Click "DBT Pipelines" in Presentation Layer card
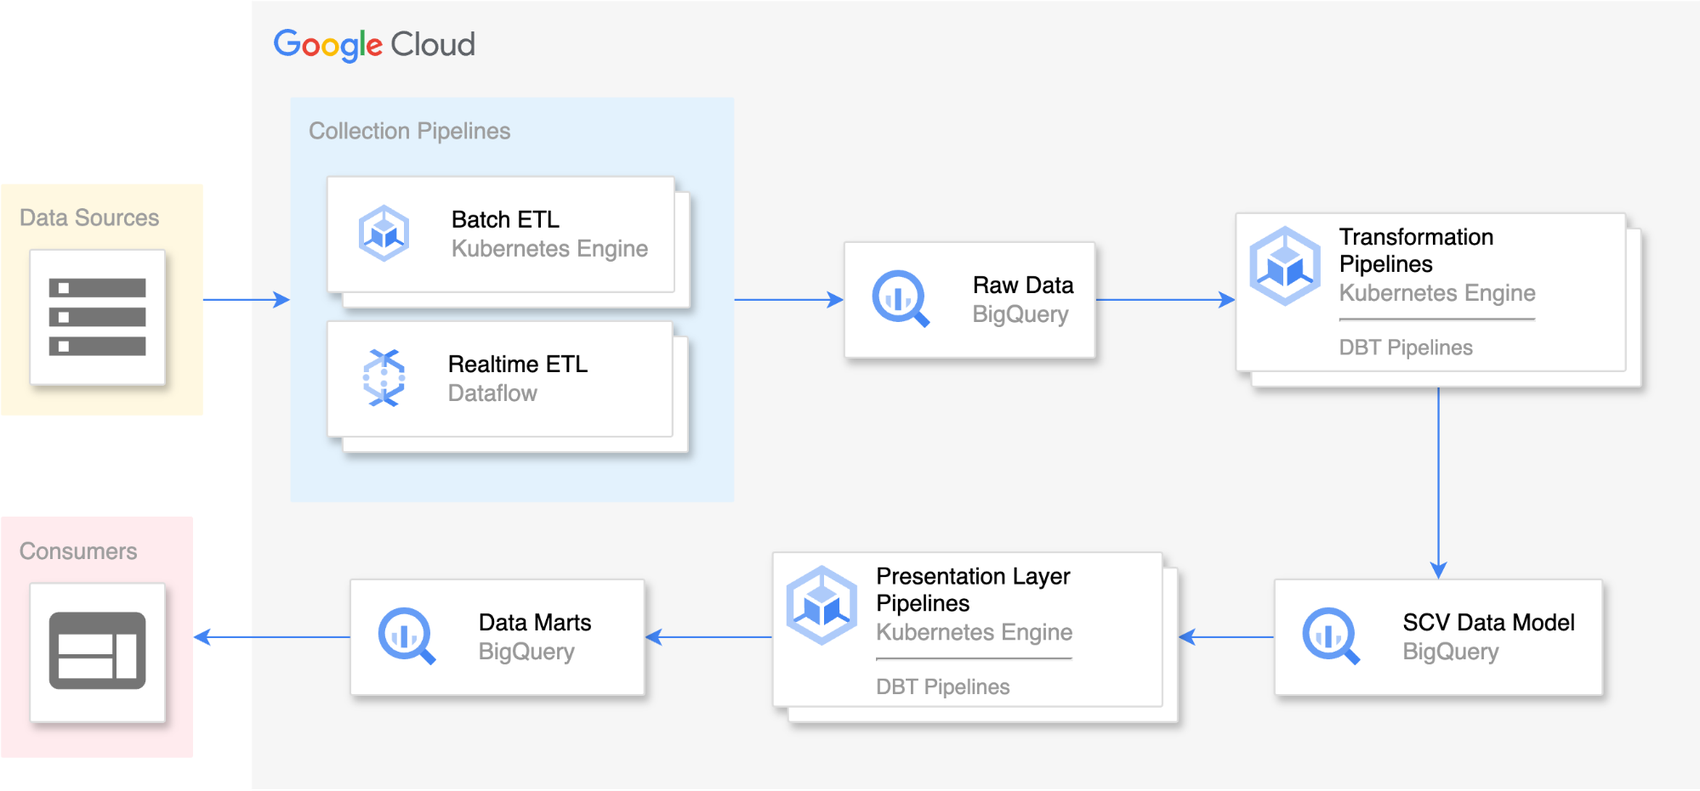The height and width of the screenshot is (791, 1700). click(943, 687)
